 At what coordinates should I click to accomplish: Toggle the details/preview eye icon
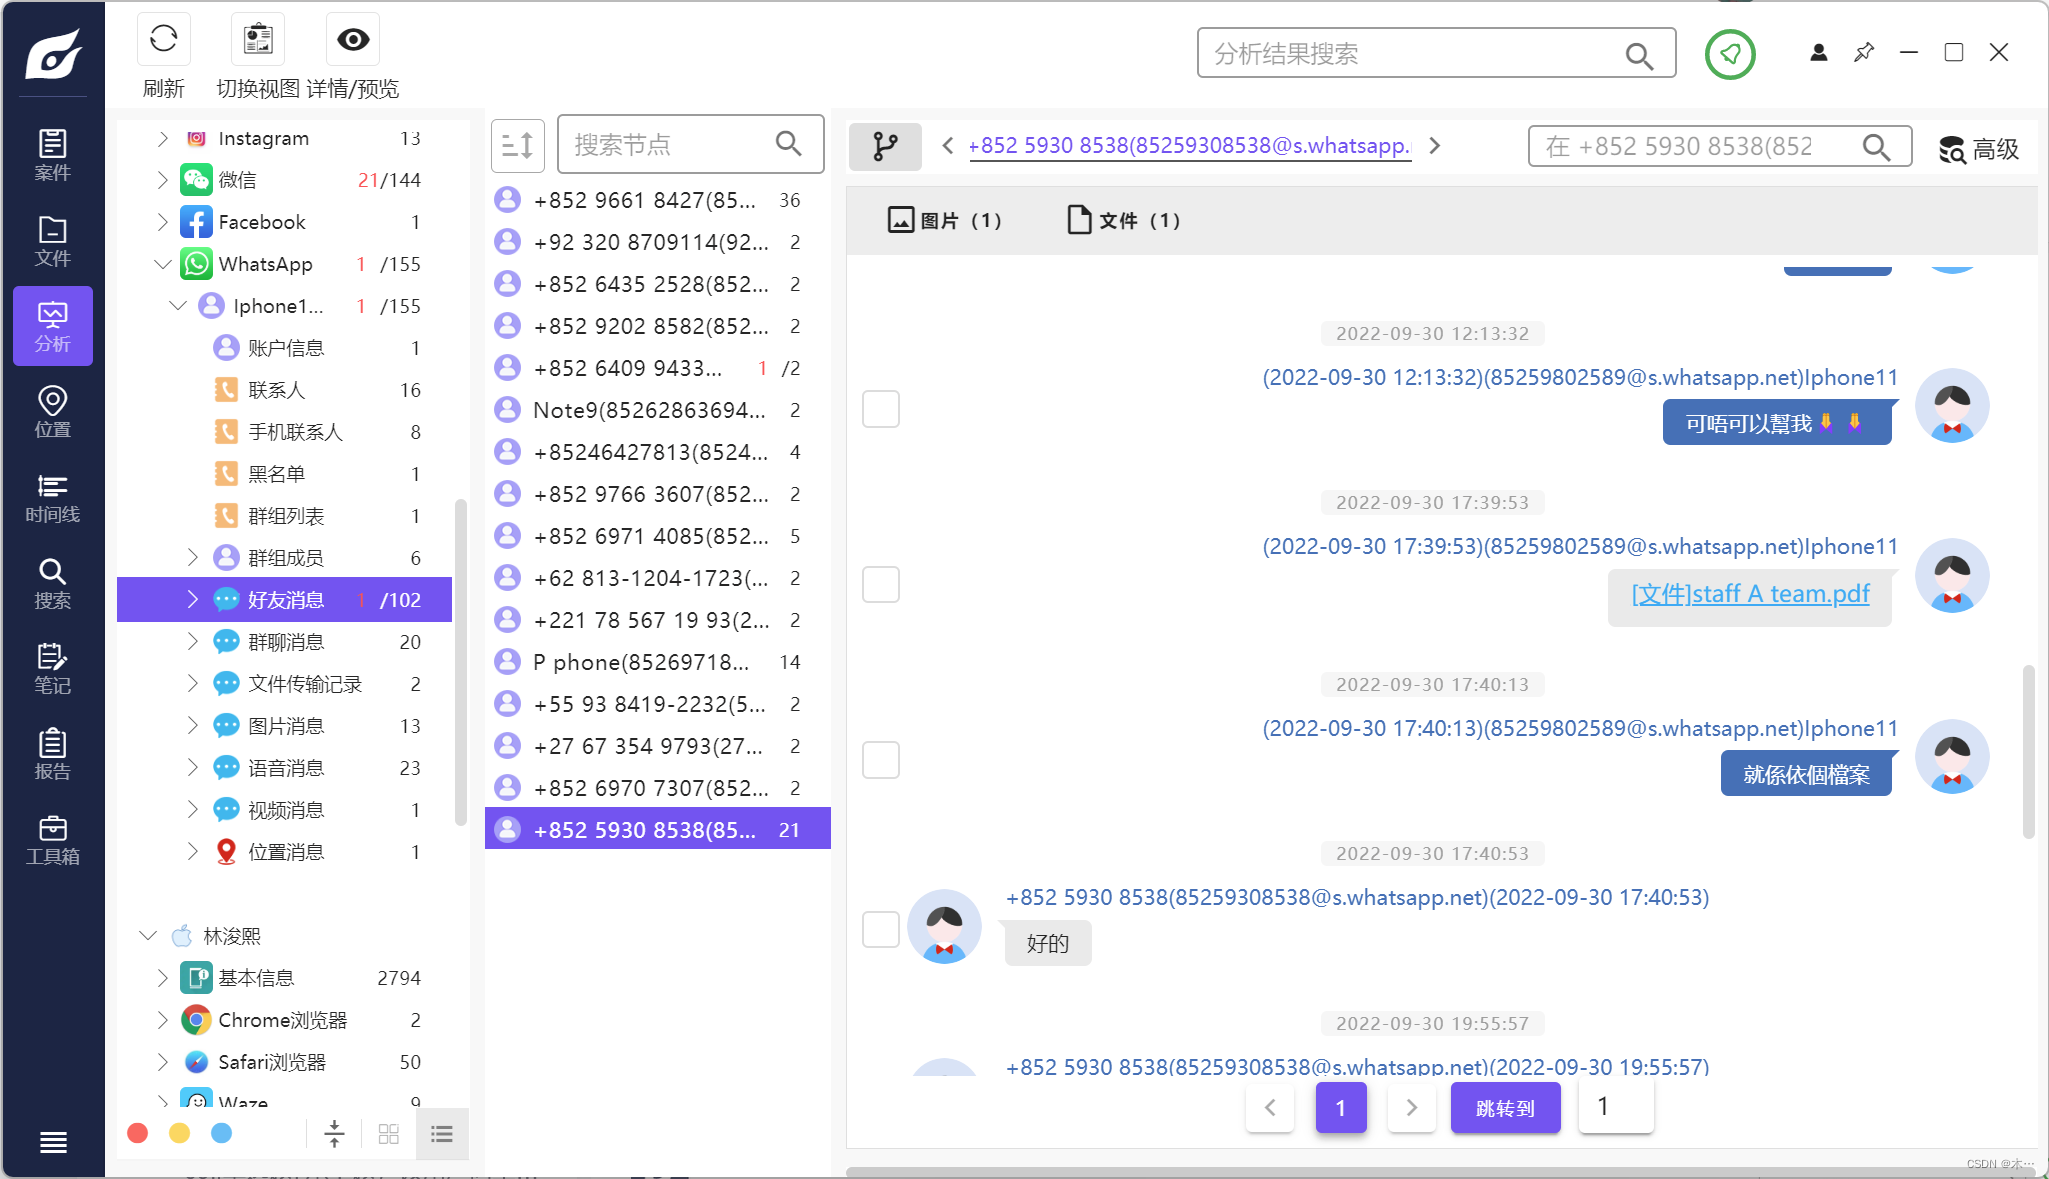(x=352, y=40)
